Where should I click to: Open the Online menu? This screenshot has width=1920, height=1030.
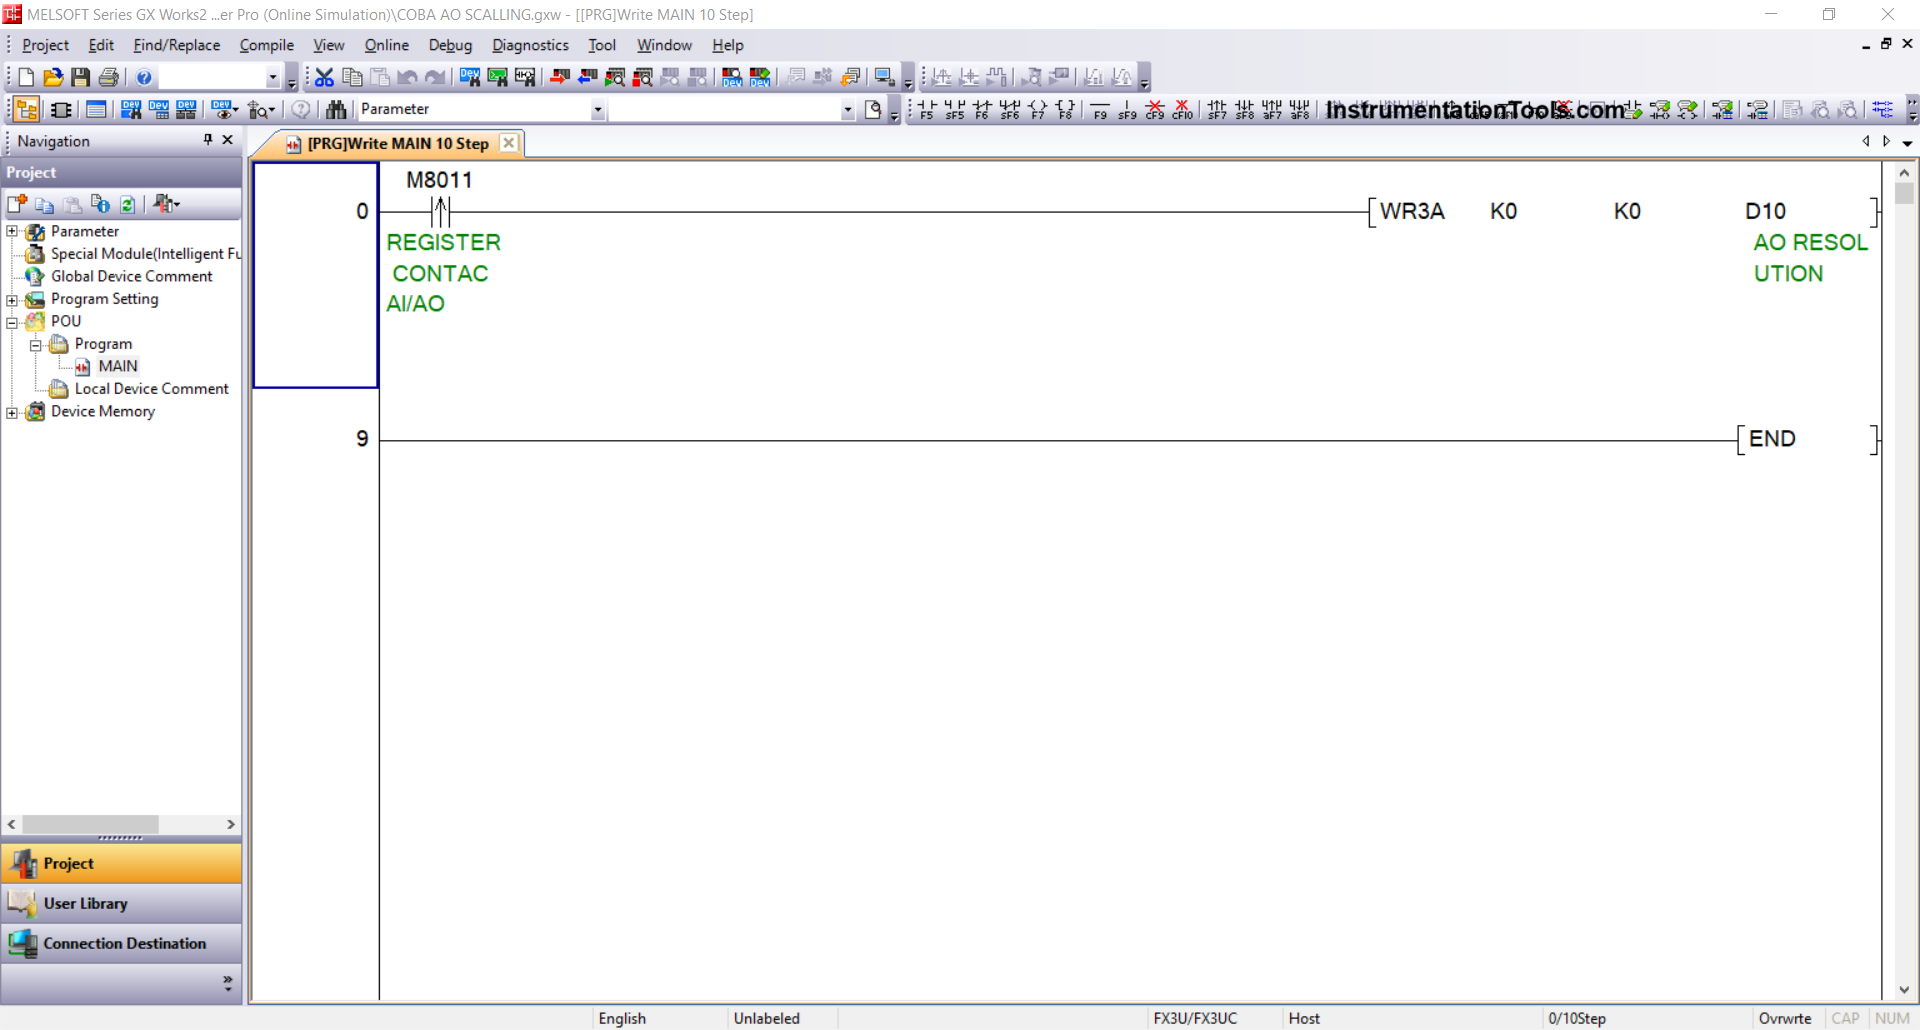click(x=386, y=45)
